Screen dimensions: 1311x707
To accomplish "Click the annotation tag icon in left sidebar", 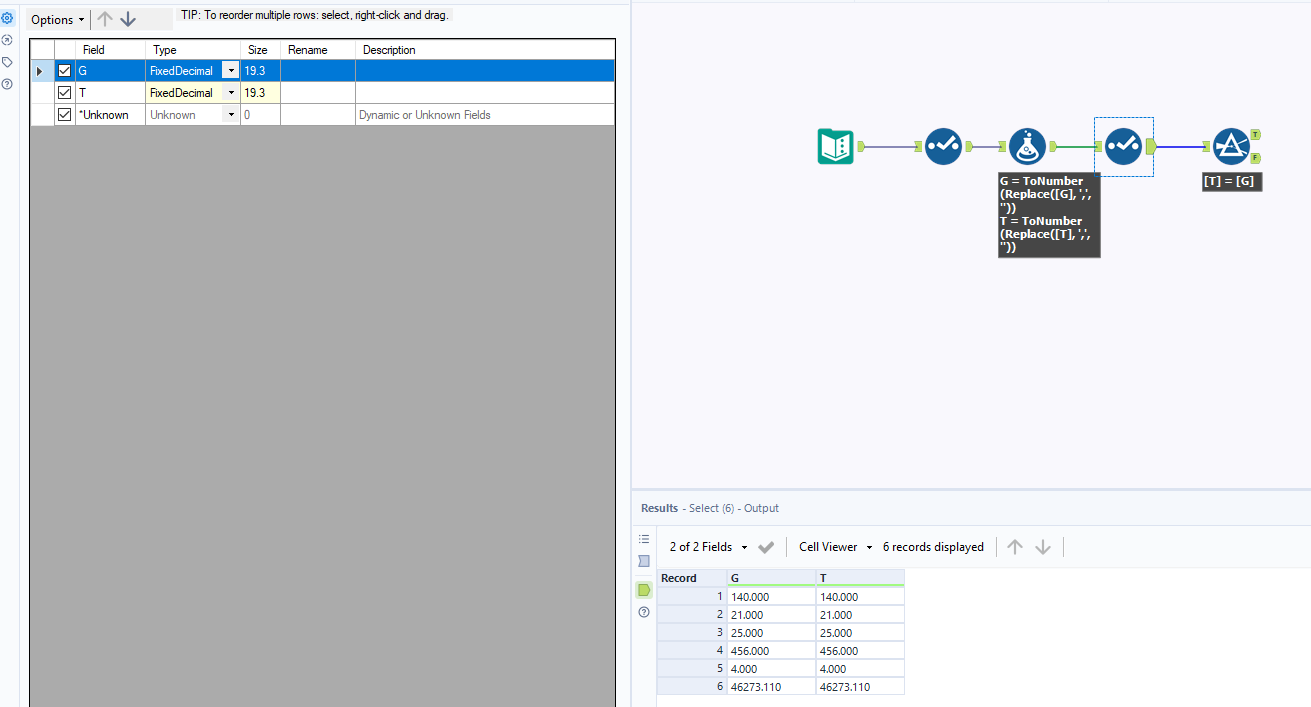I will pos(7,61).
